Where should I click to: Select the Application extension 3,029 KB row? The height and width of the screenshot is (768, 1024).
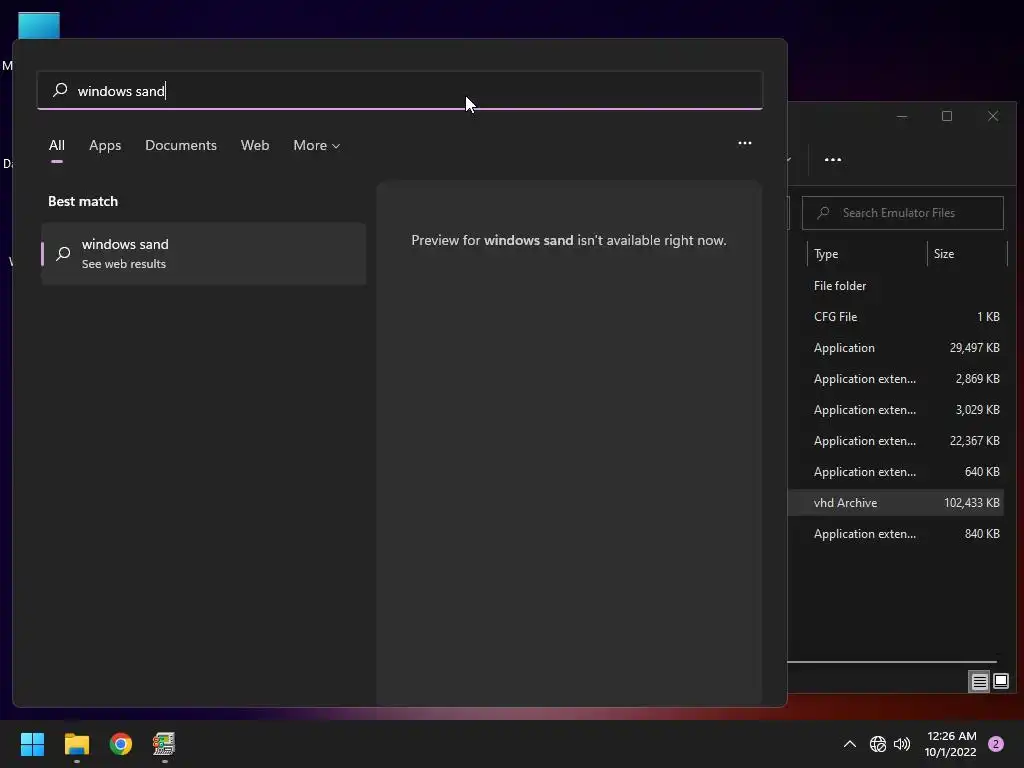pos(895,409)
